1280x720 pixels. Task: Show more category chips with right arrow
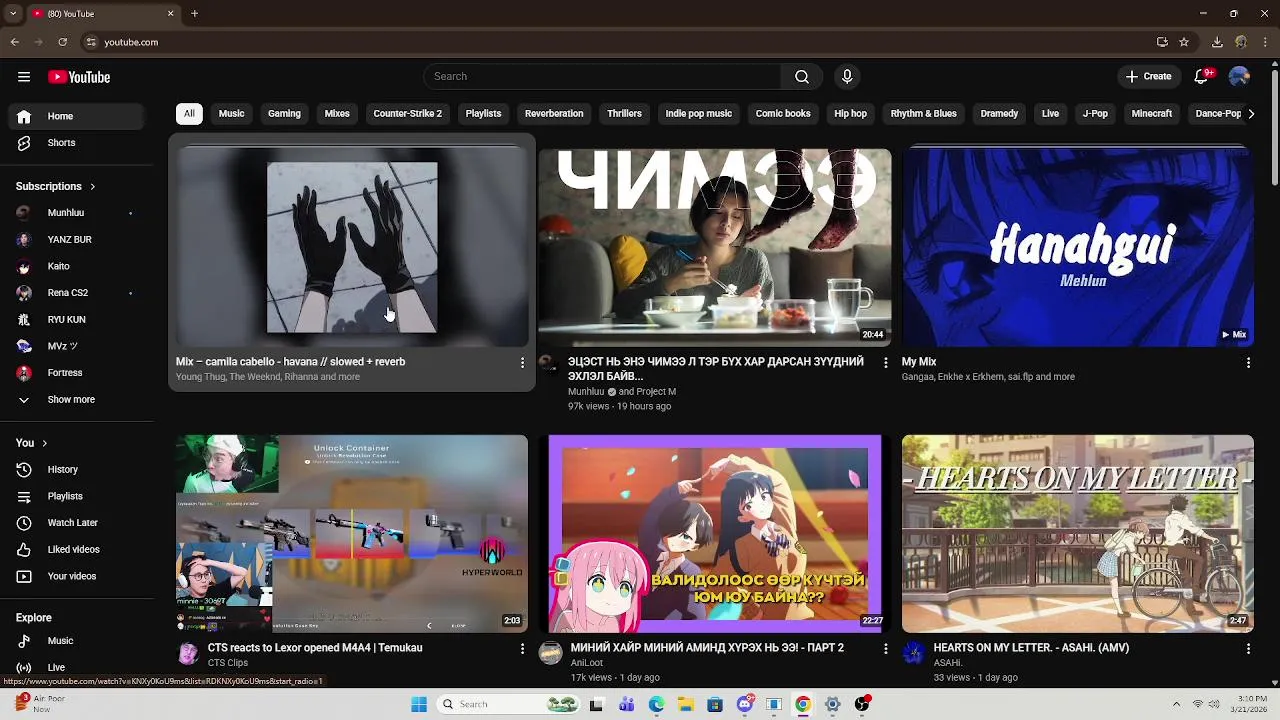click(x=1251, y=114)
